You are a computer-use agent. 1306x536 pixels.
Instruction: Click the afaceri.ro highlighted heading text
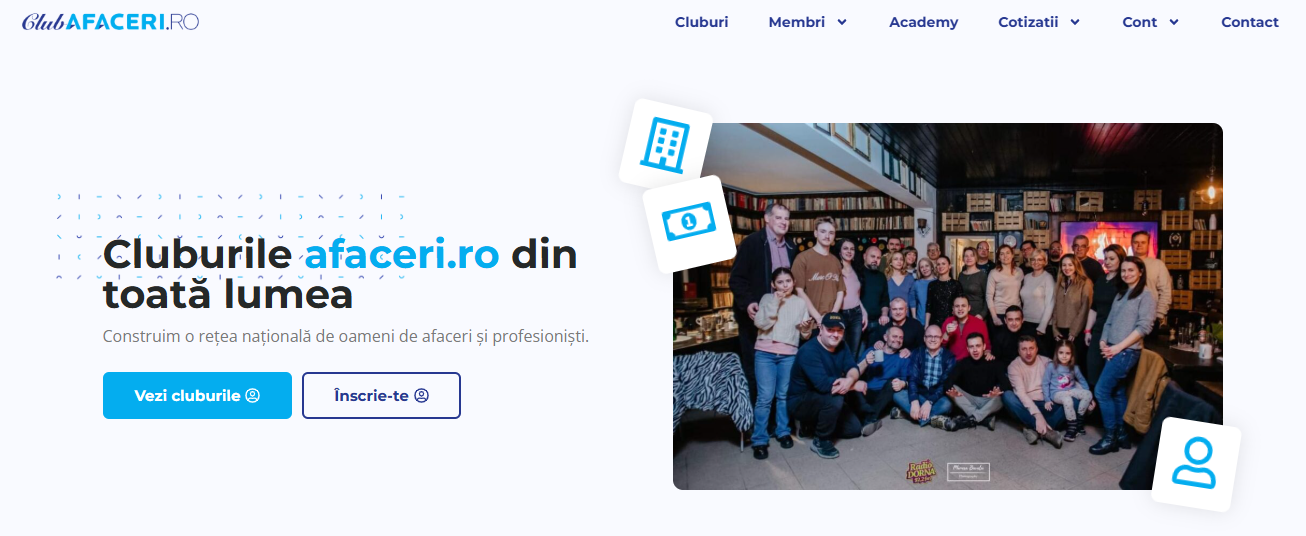coord(401,254)
